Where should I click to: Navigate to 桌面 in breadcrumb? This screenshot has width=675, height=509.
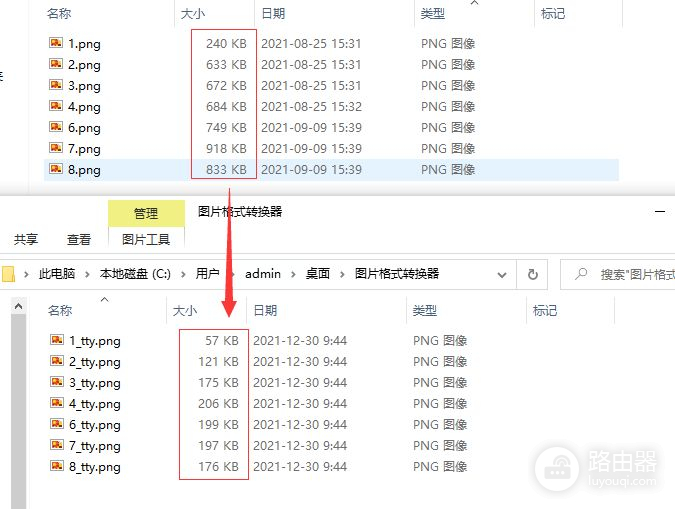click(x=318, y=274)
